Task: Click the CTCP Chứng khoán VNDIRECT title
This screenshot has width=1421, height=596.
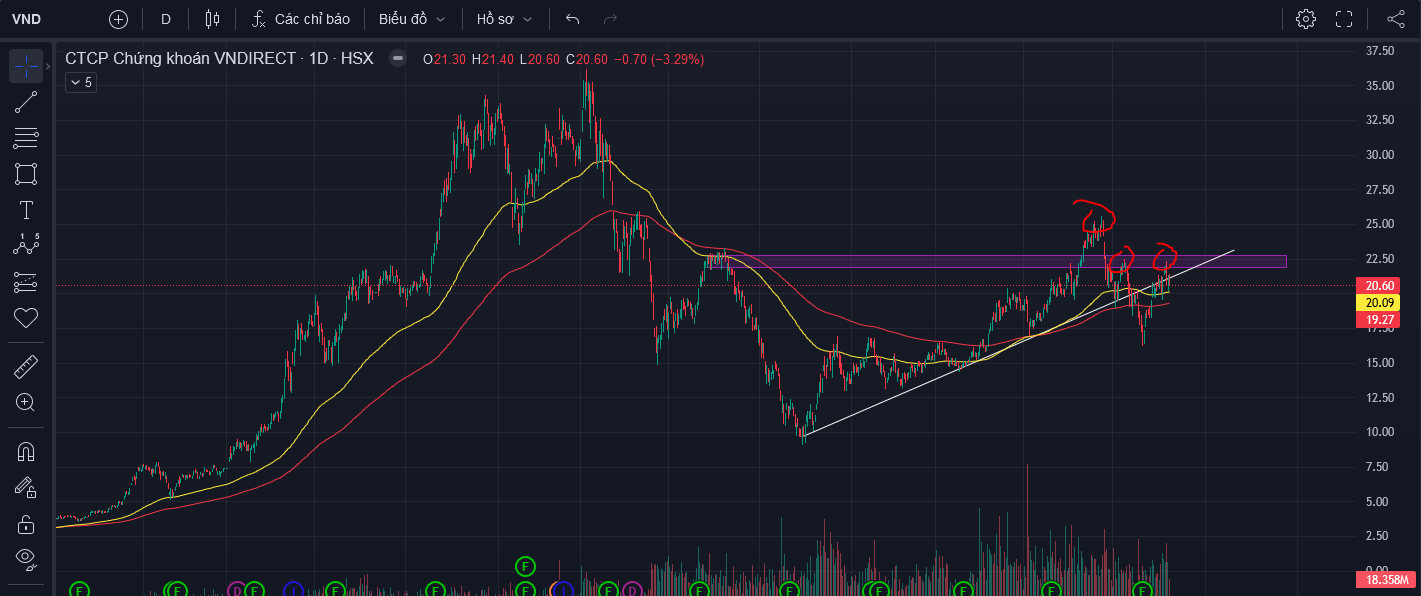Action: coord(181,59)
